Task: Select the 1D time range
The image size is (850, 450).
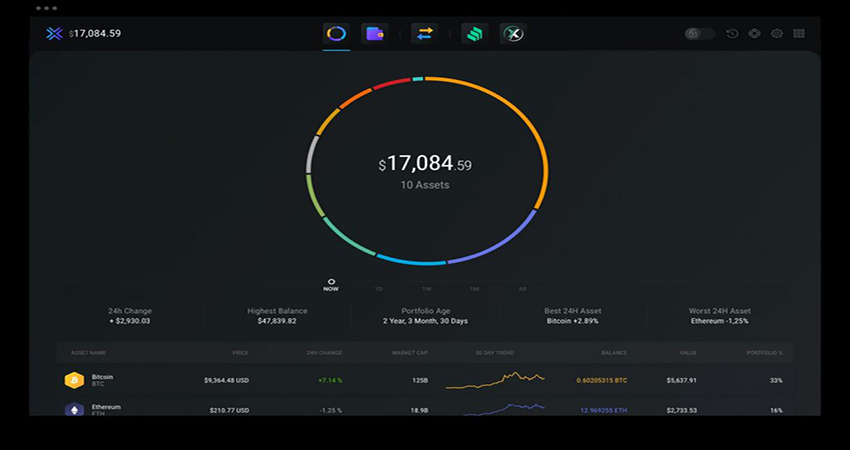Action: (378, 289)
